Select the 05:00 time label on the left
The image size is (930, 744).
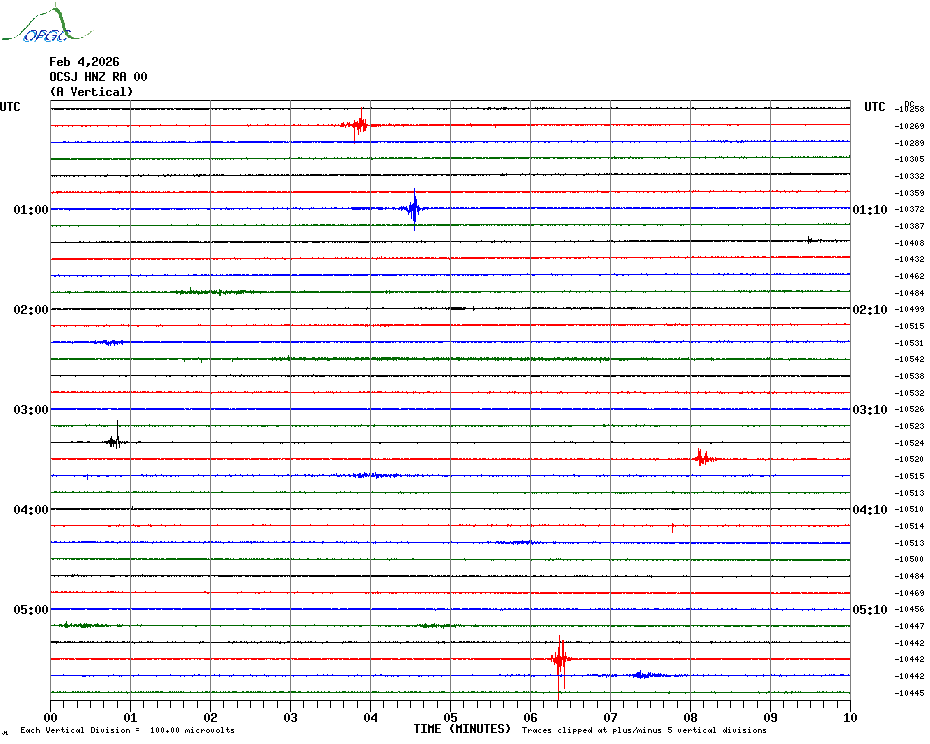31,610
